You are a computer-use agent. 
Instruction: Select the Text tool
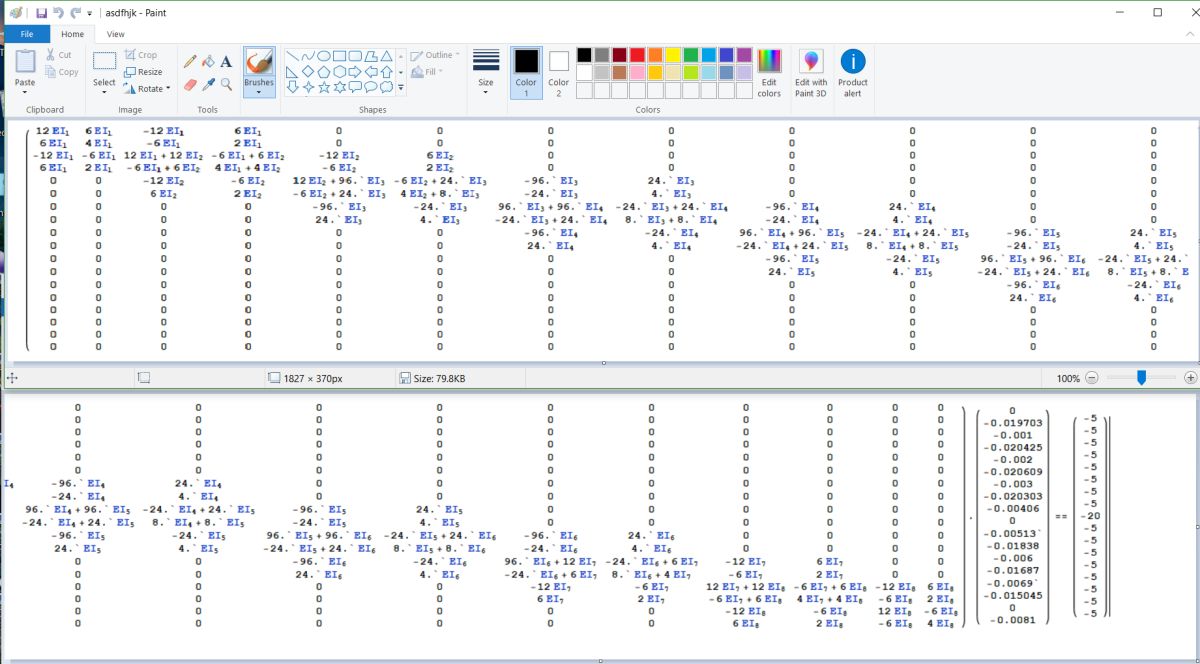coord(226,61)
